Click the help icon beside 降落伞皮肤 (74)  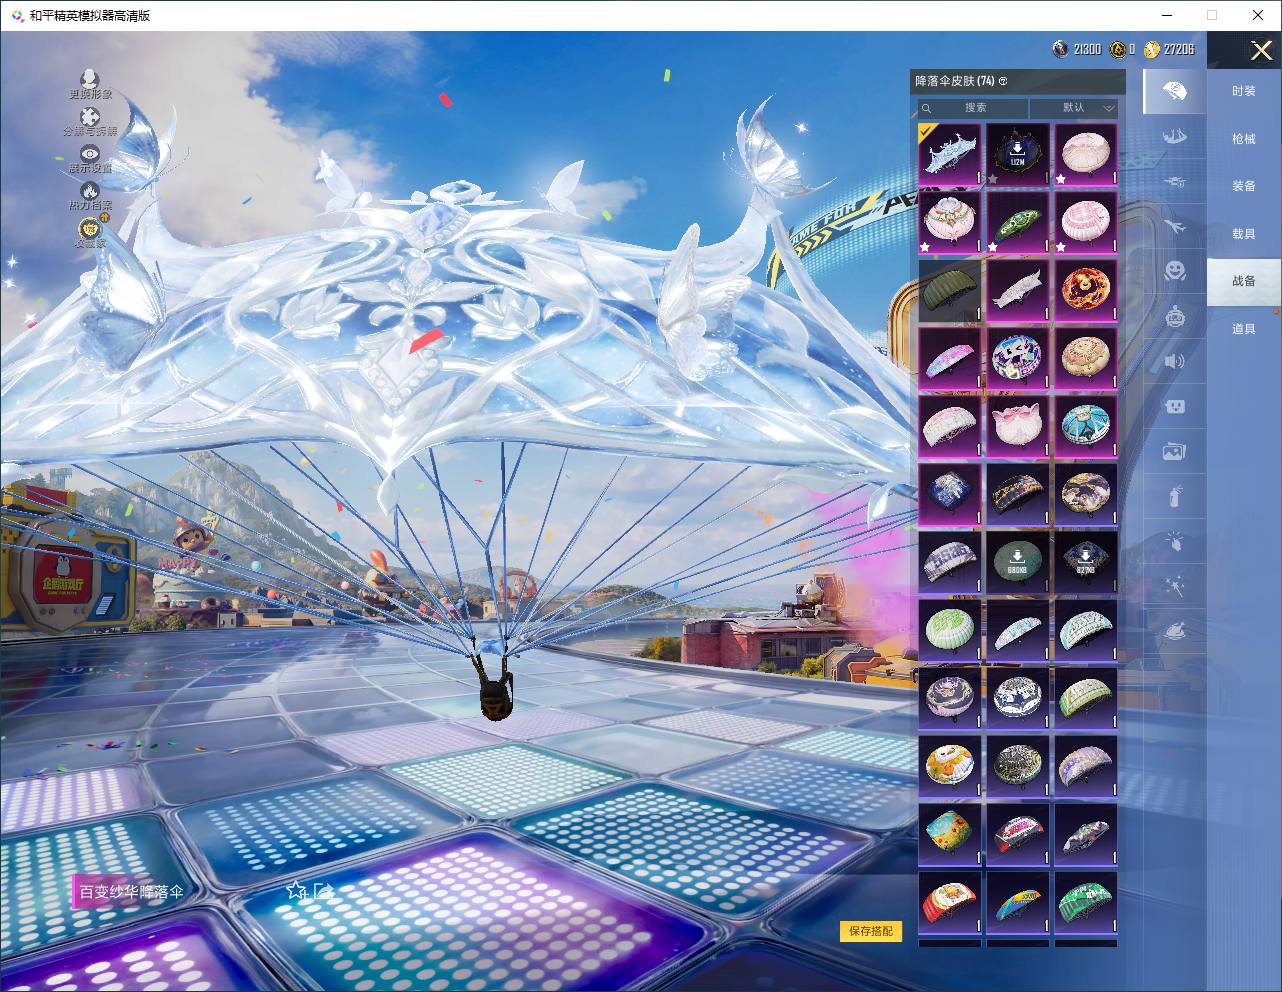point(1003,81)
